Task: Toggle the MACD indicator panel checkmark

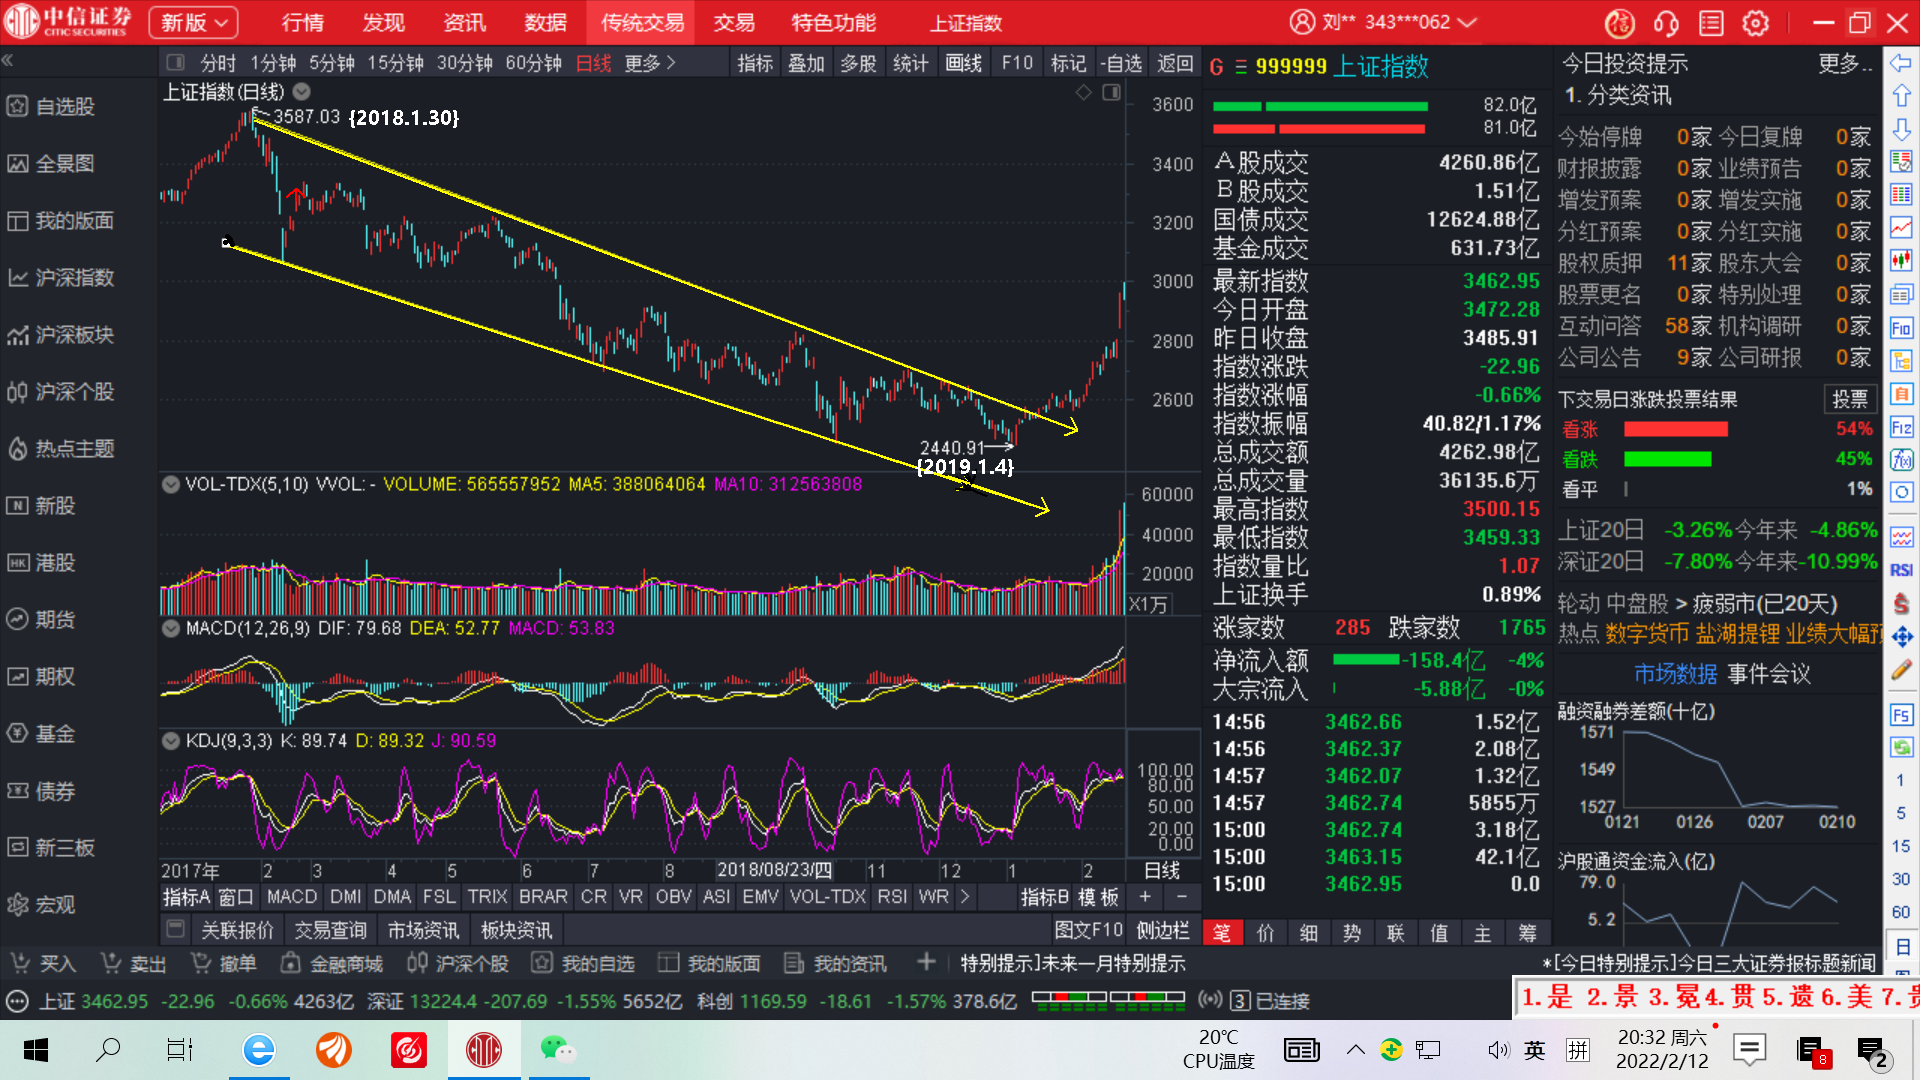Action: click(171, 628)
